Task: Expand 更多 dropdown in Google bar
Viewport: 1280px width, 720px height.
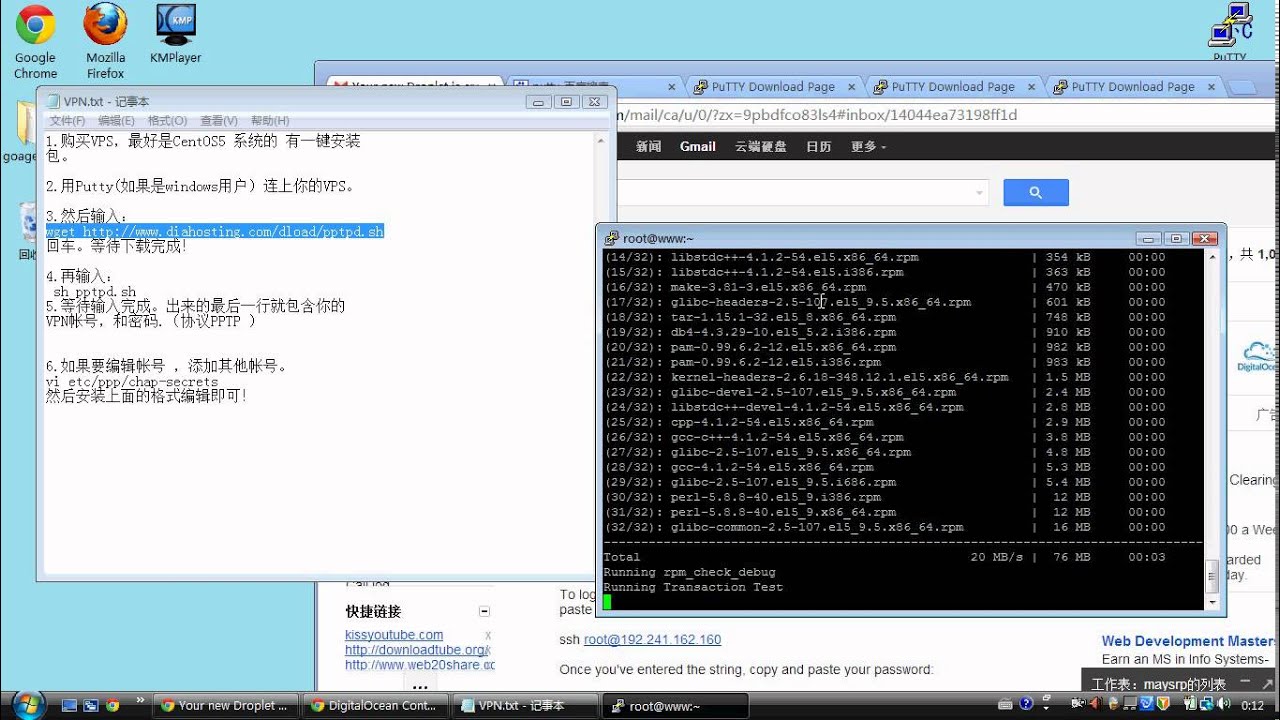Action: pos(868,146)
